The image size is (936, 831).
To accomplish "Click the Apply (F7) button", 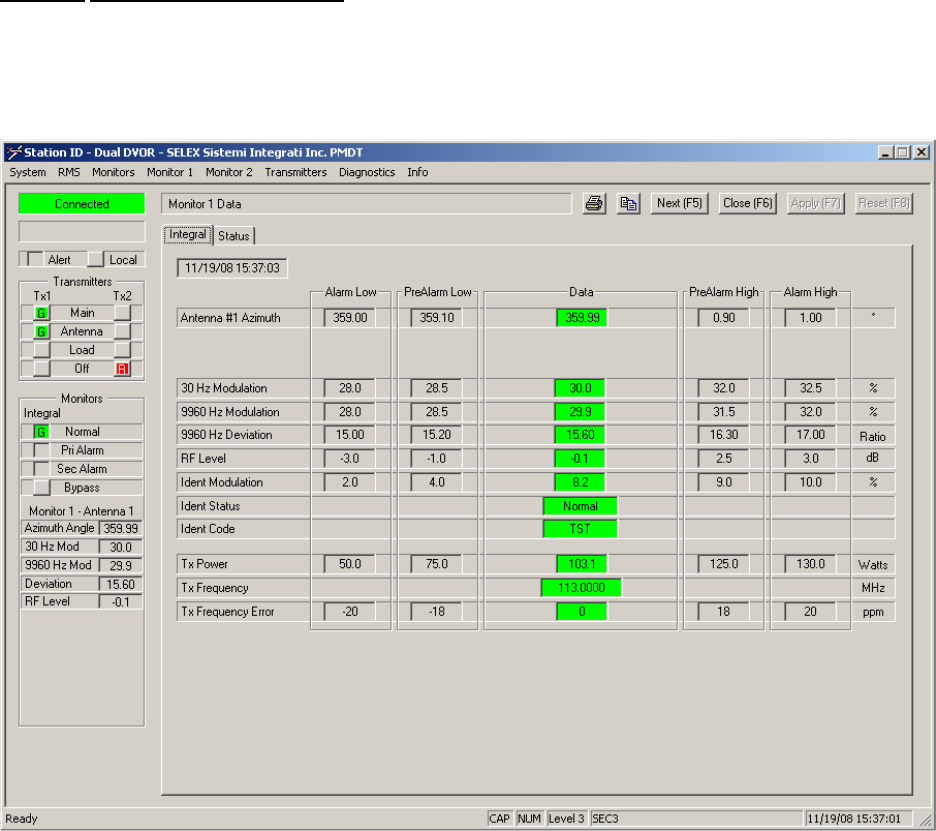I will (x=815, y=204).
